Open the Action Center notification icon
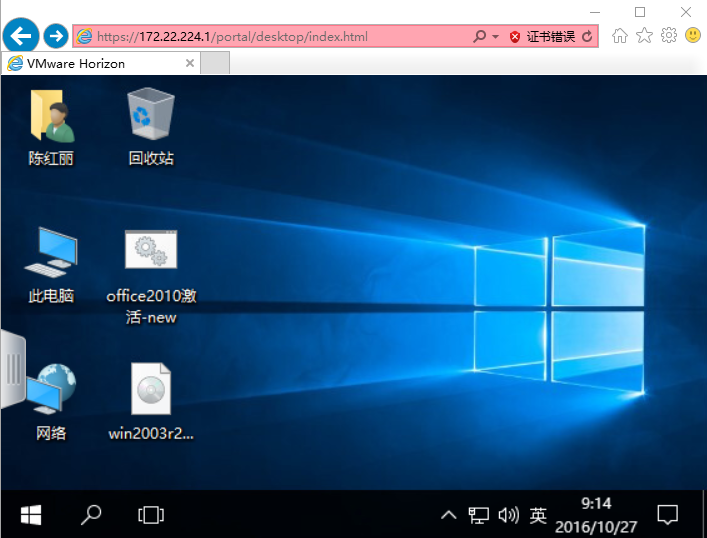707x538 pixels. pyautogui.click(x=667, y=515)
